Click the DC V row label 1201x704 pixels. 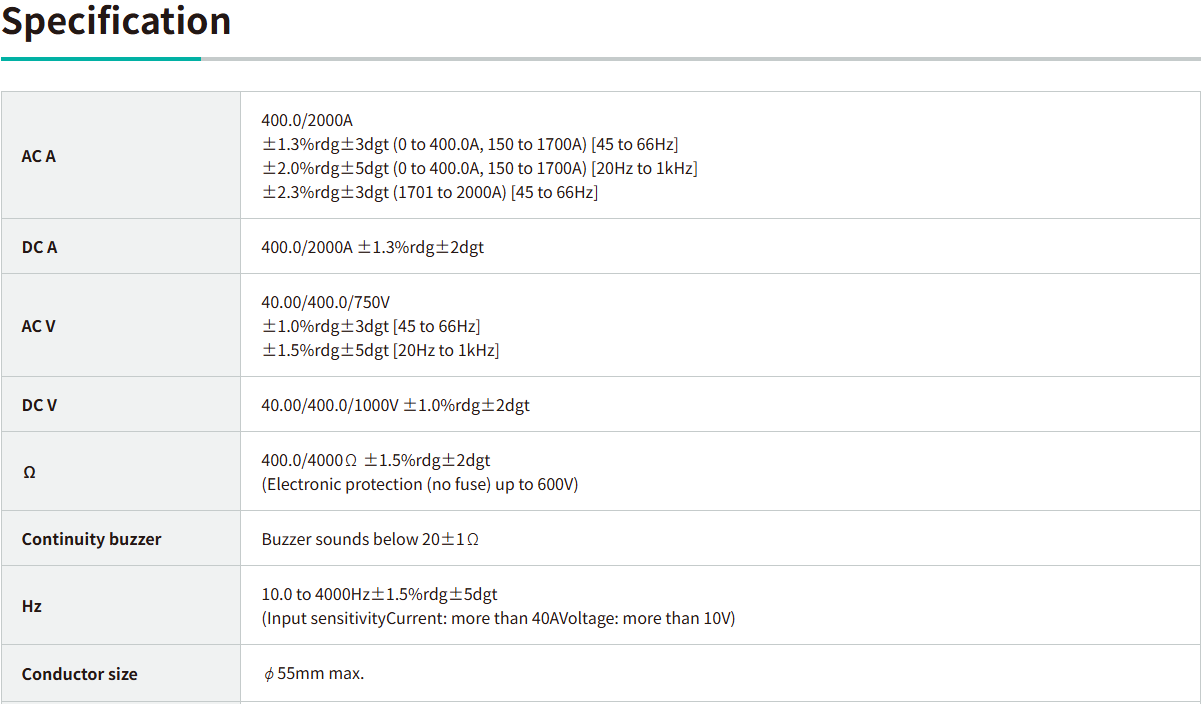point(40,405)
